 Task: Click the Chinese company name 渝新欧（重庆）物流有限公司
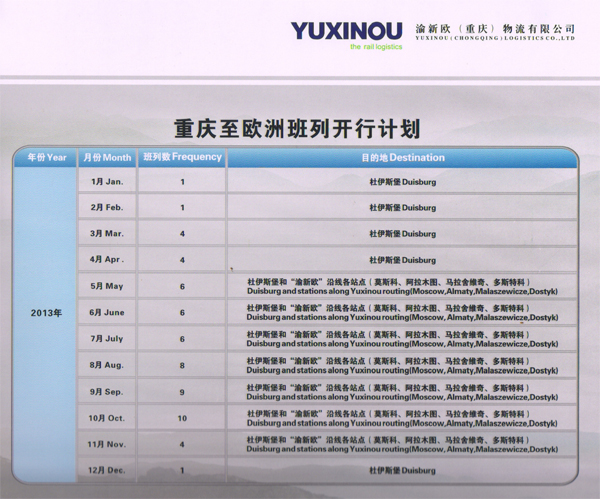coord(495,28)
